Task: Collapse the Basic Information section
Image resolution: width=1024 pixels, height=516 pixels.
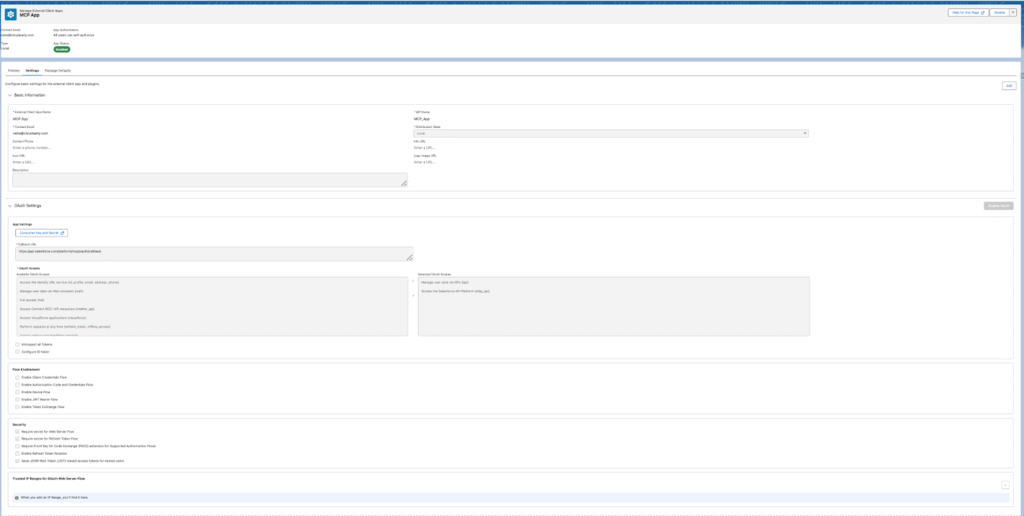Action: point(10,95)
